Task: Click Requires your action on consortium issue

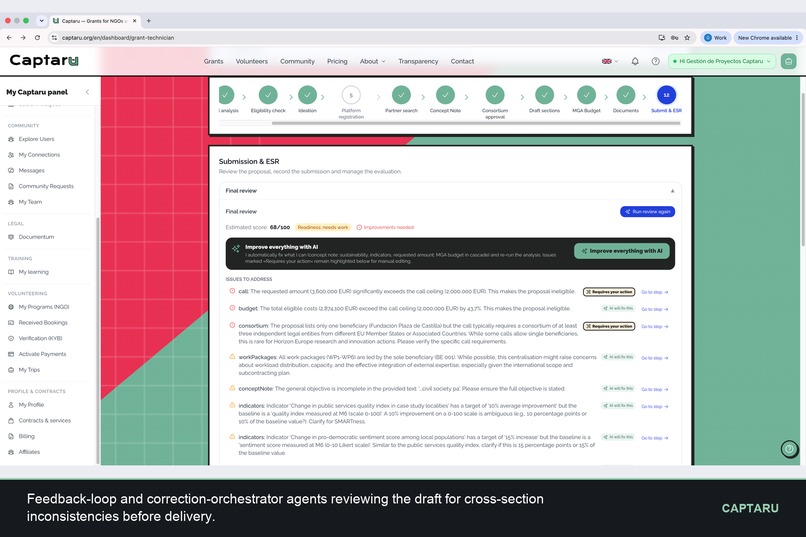Action: [609, 326]
